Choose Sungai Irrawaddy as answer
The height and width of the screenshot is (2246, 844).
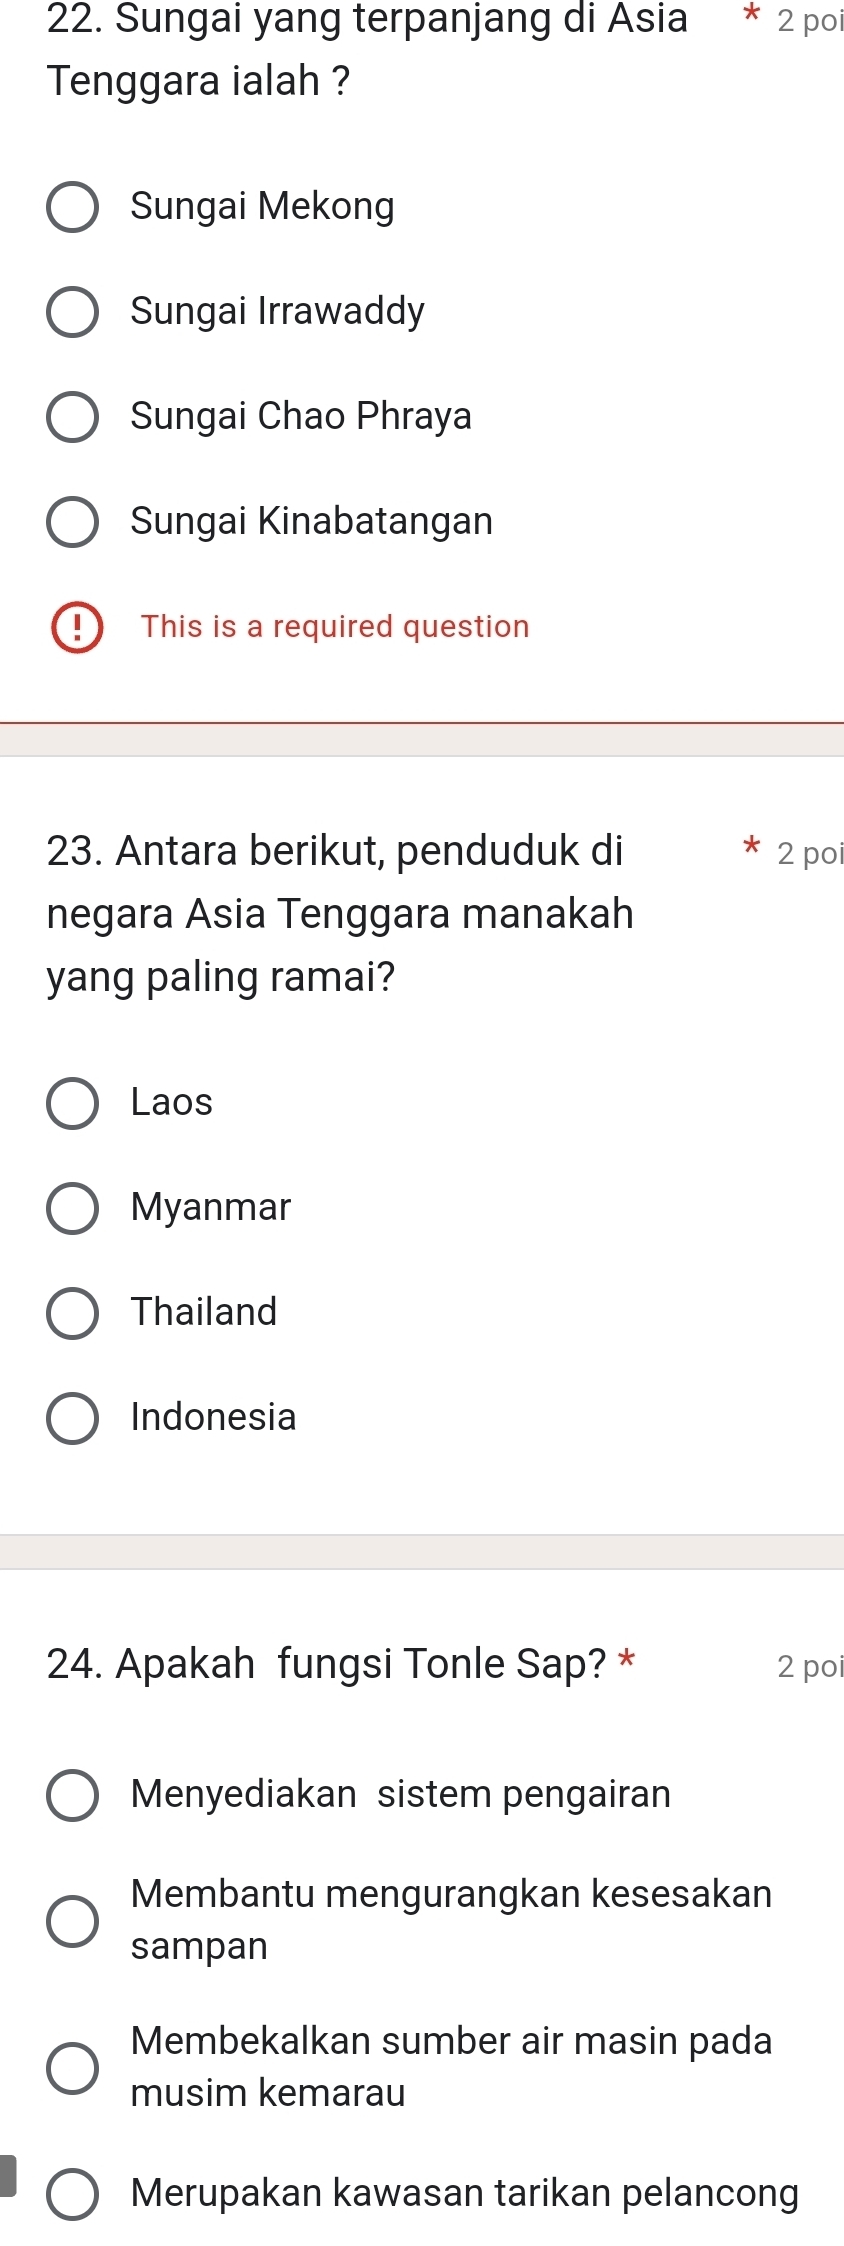[73, 312]
